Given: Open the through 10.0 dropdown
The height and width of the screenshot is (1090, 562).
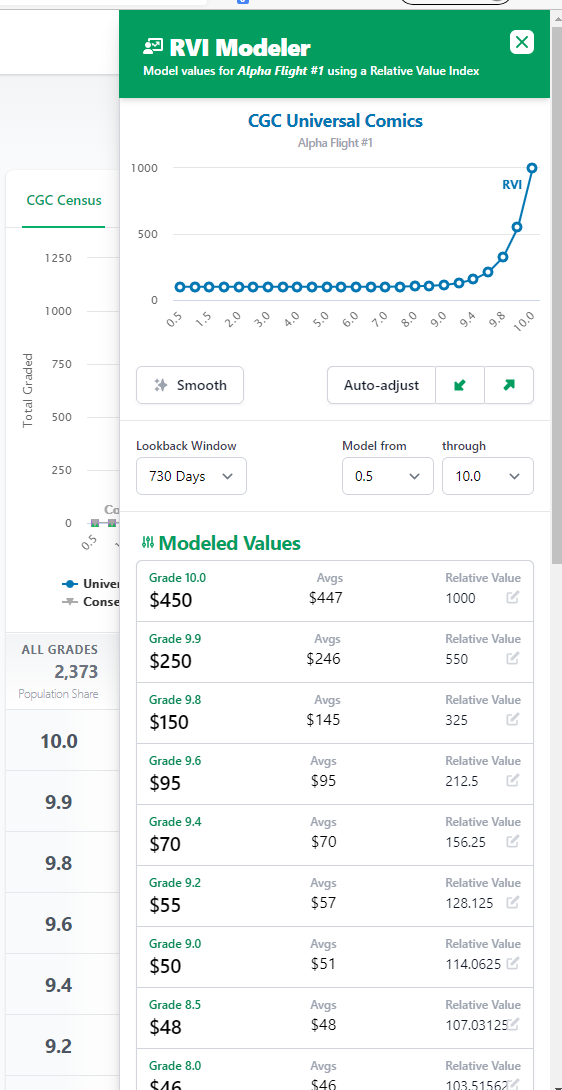Looking at the screenshot, I should [x=488, y=476].
